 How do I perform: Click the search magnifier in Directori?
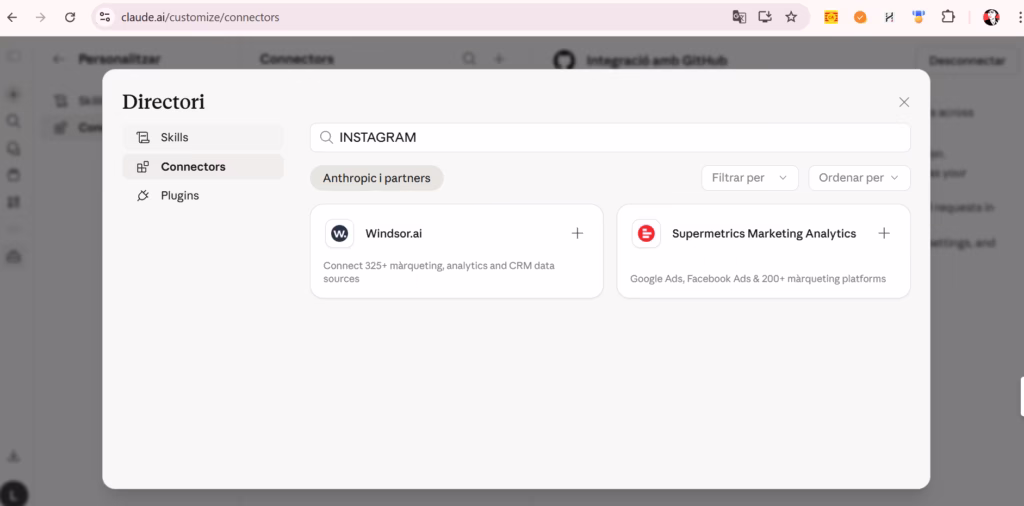pos(326,138)
